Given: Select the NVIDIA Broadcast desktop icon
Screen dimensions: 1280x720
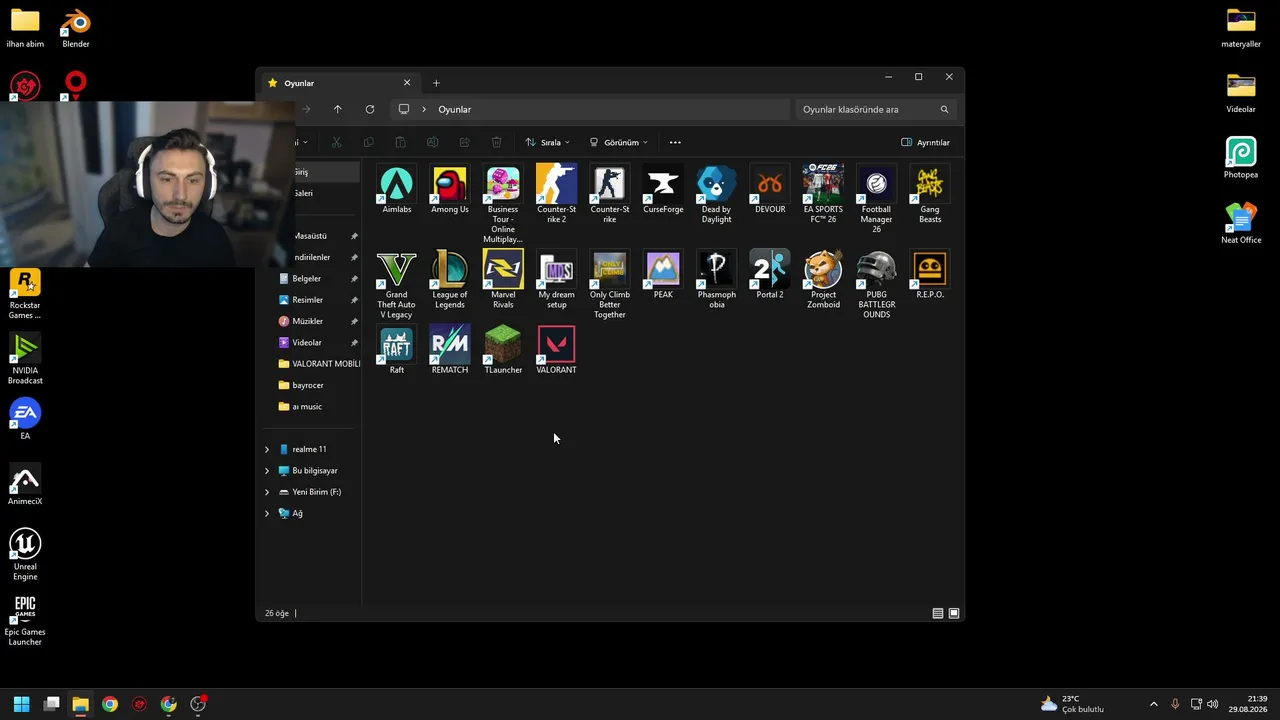Looking at the screenshot, I should coord(25,359).
